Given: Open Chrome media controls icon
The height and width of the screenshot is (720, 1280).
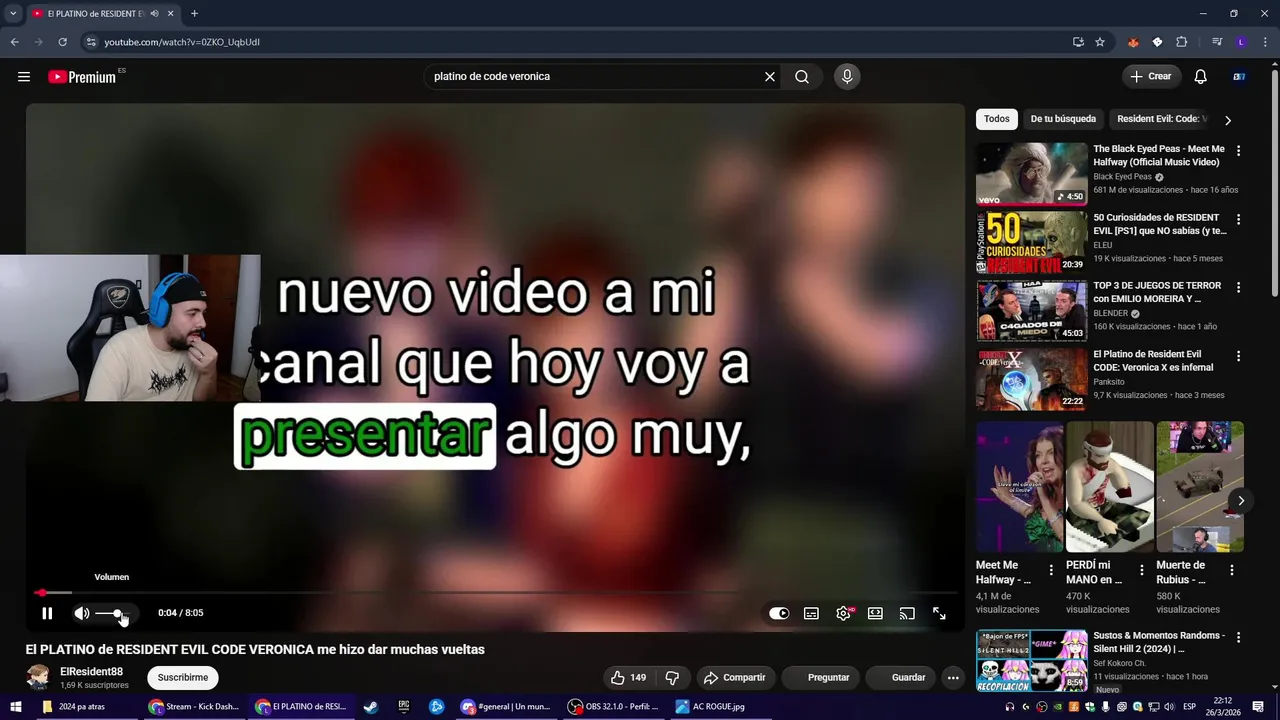Looking at the screenshot, I should pyautogui.click(x=1217, y=42).
